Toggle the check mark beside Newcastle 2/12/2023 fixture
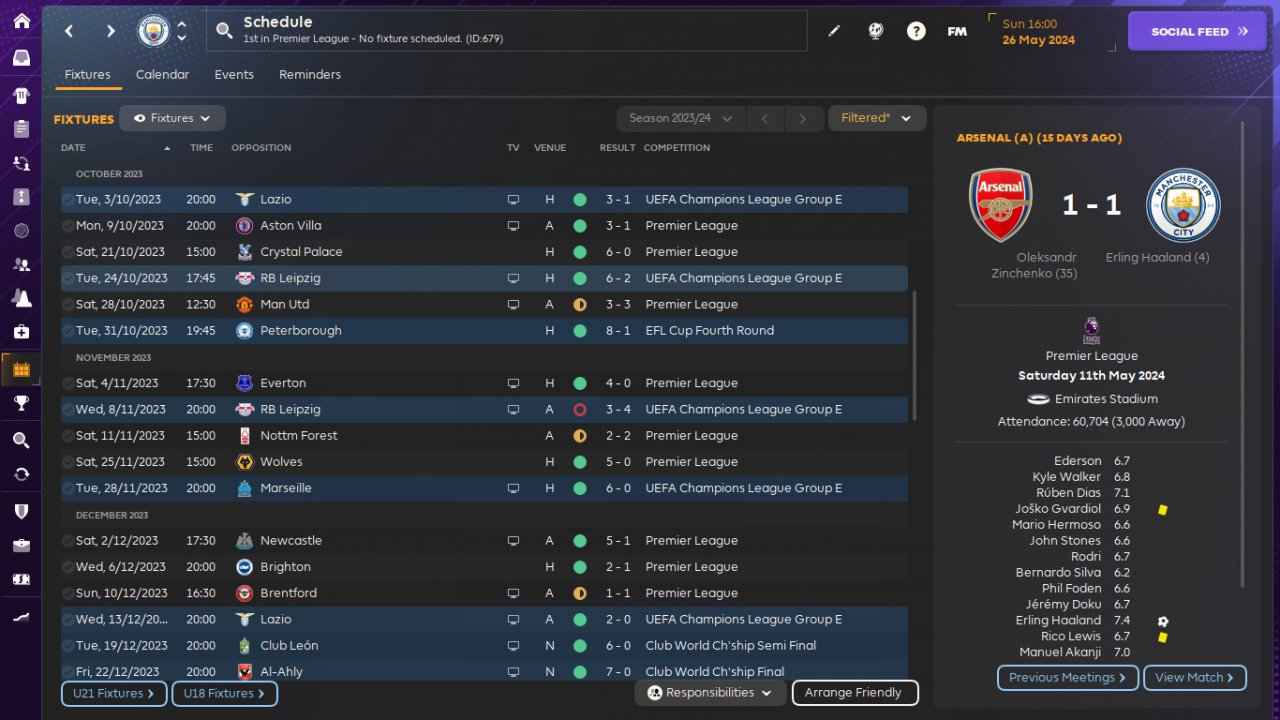Viewport: 1280px width, 720px height. coord(68,541)
